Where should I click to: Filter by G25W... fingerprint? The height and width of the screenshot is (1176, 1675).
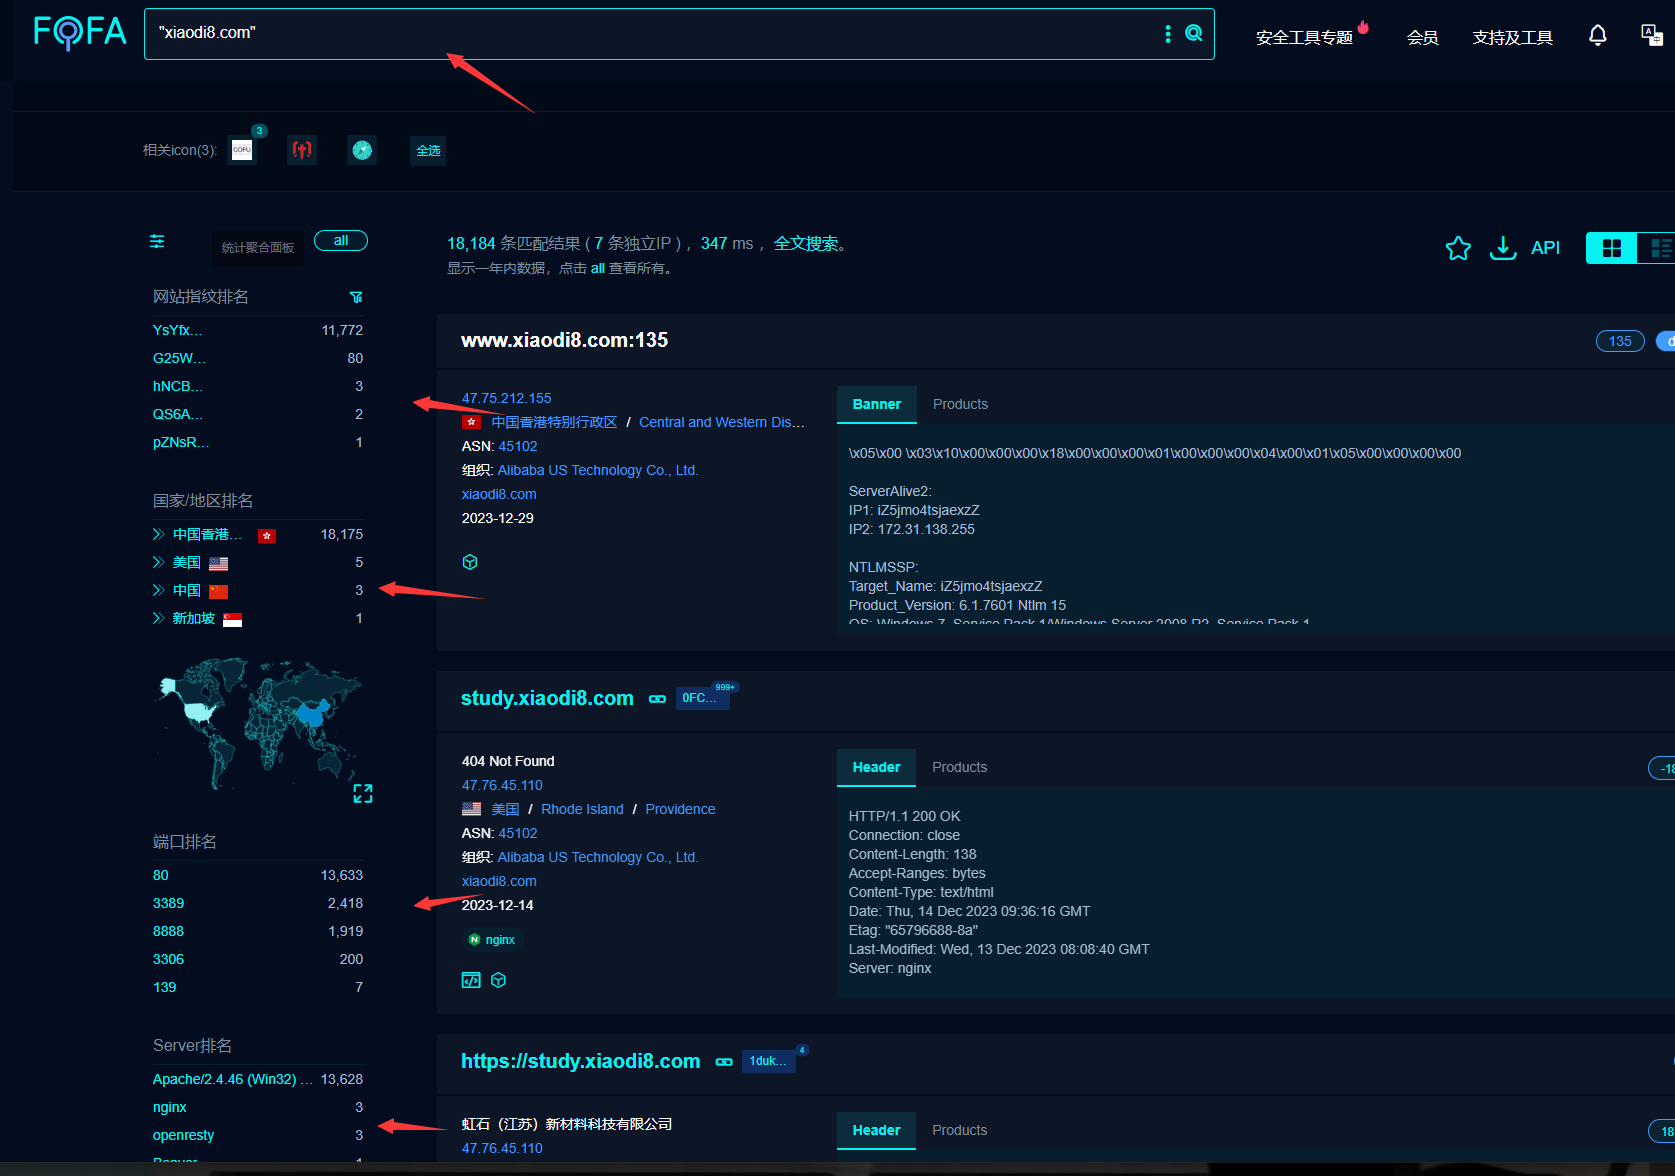coord(179,358)
